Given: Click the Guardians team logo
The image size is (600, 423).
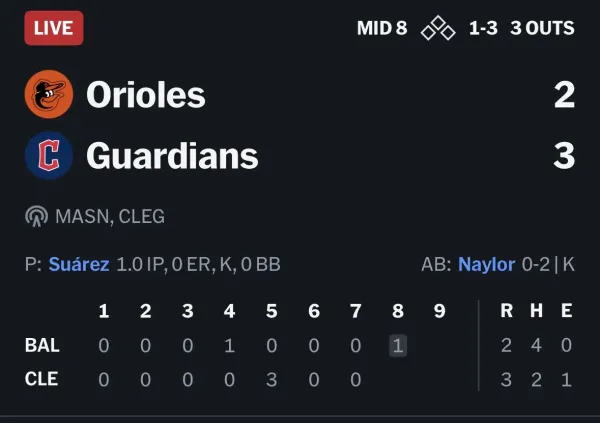Looking at the screenshot, I should [49, 155].
